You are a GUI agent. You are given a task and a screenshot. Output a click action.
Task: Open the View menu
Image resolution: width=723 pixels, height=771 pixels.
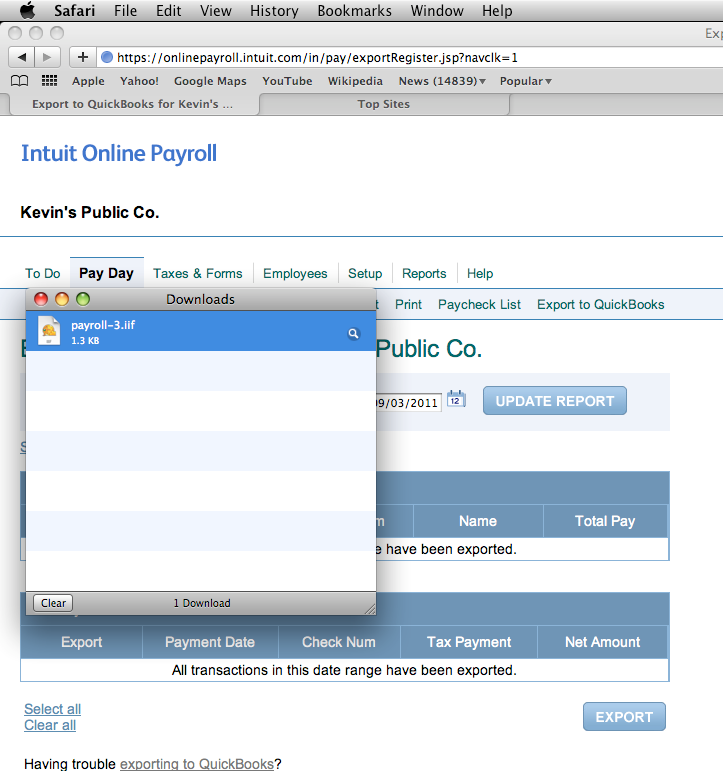215,10
